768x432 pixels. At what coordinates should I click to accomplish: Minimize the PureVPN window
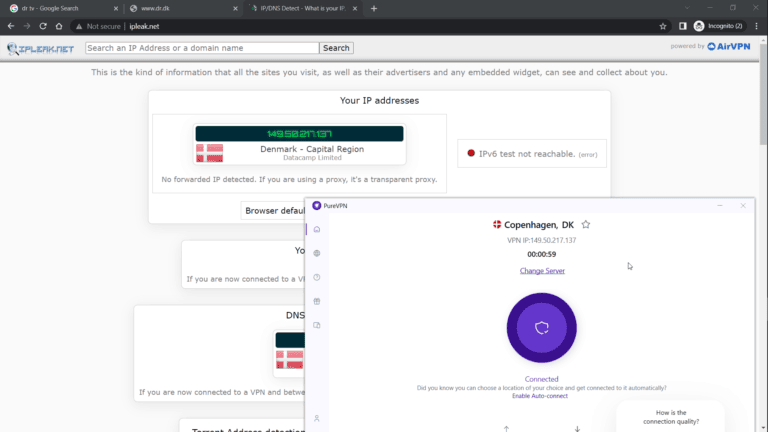click(x=720, y=206)
